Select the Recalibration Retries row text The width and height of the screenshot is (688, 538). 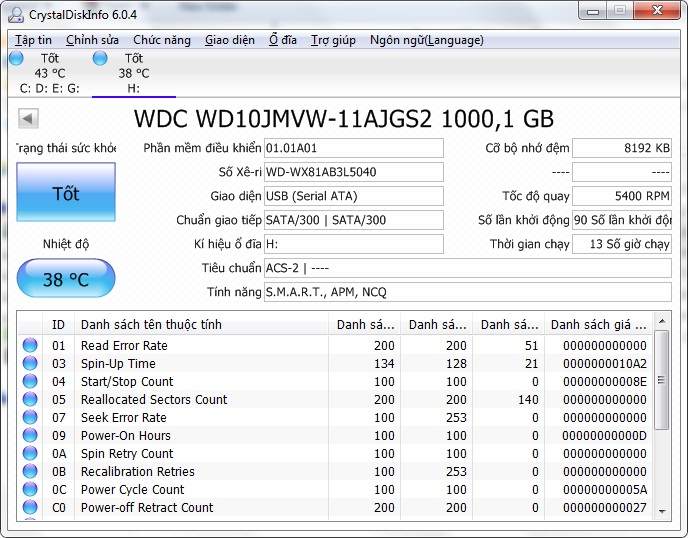pos(138,472)
